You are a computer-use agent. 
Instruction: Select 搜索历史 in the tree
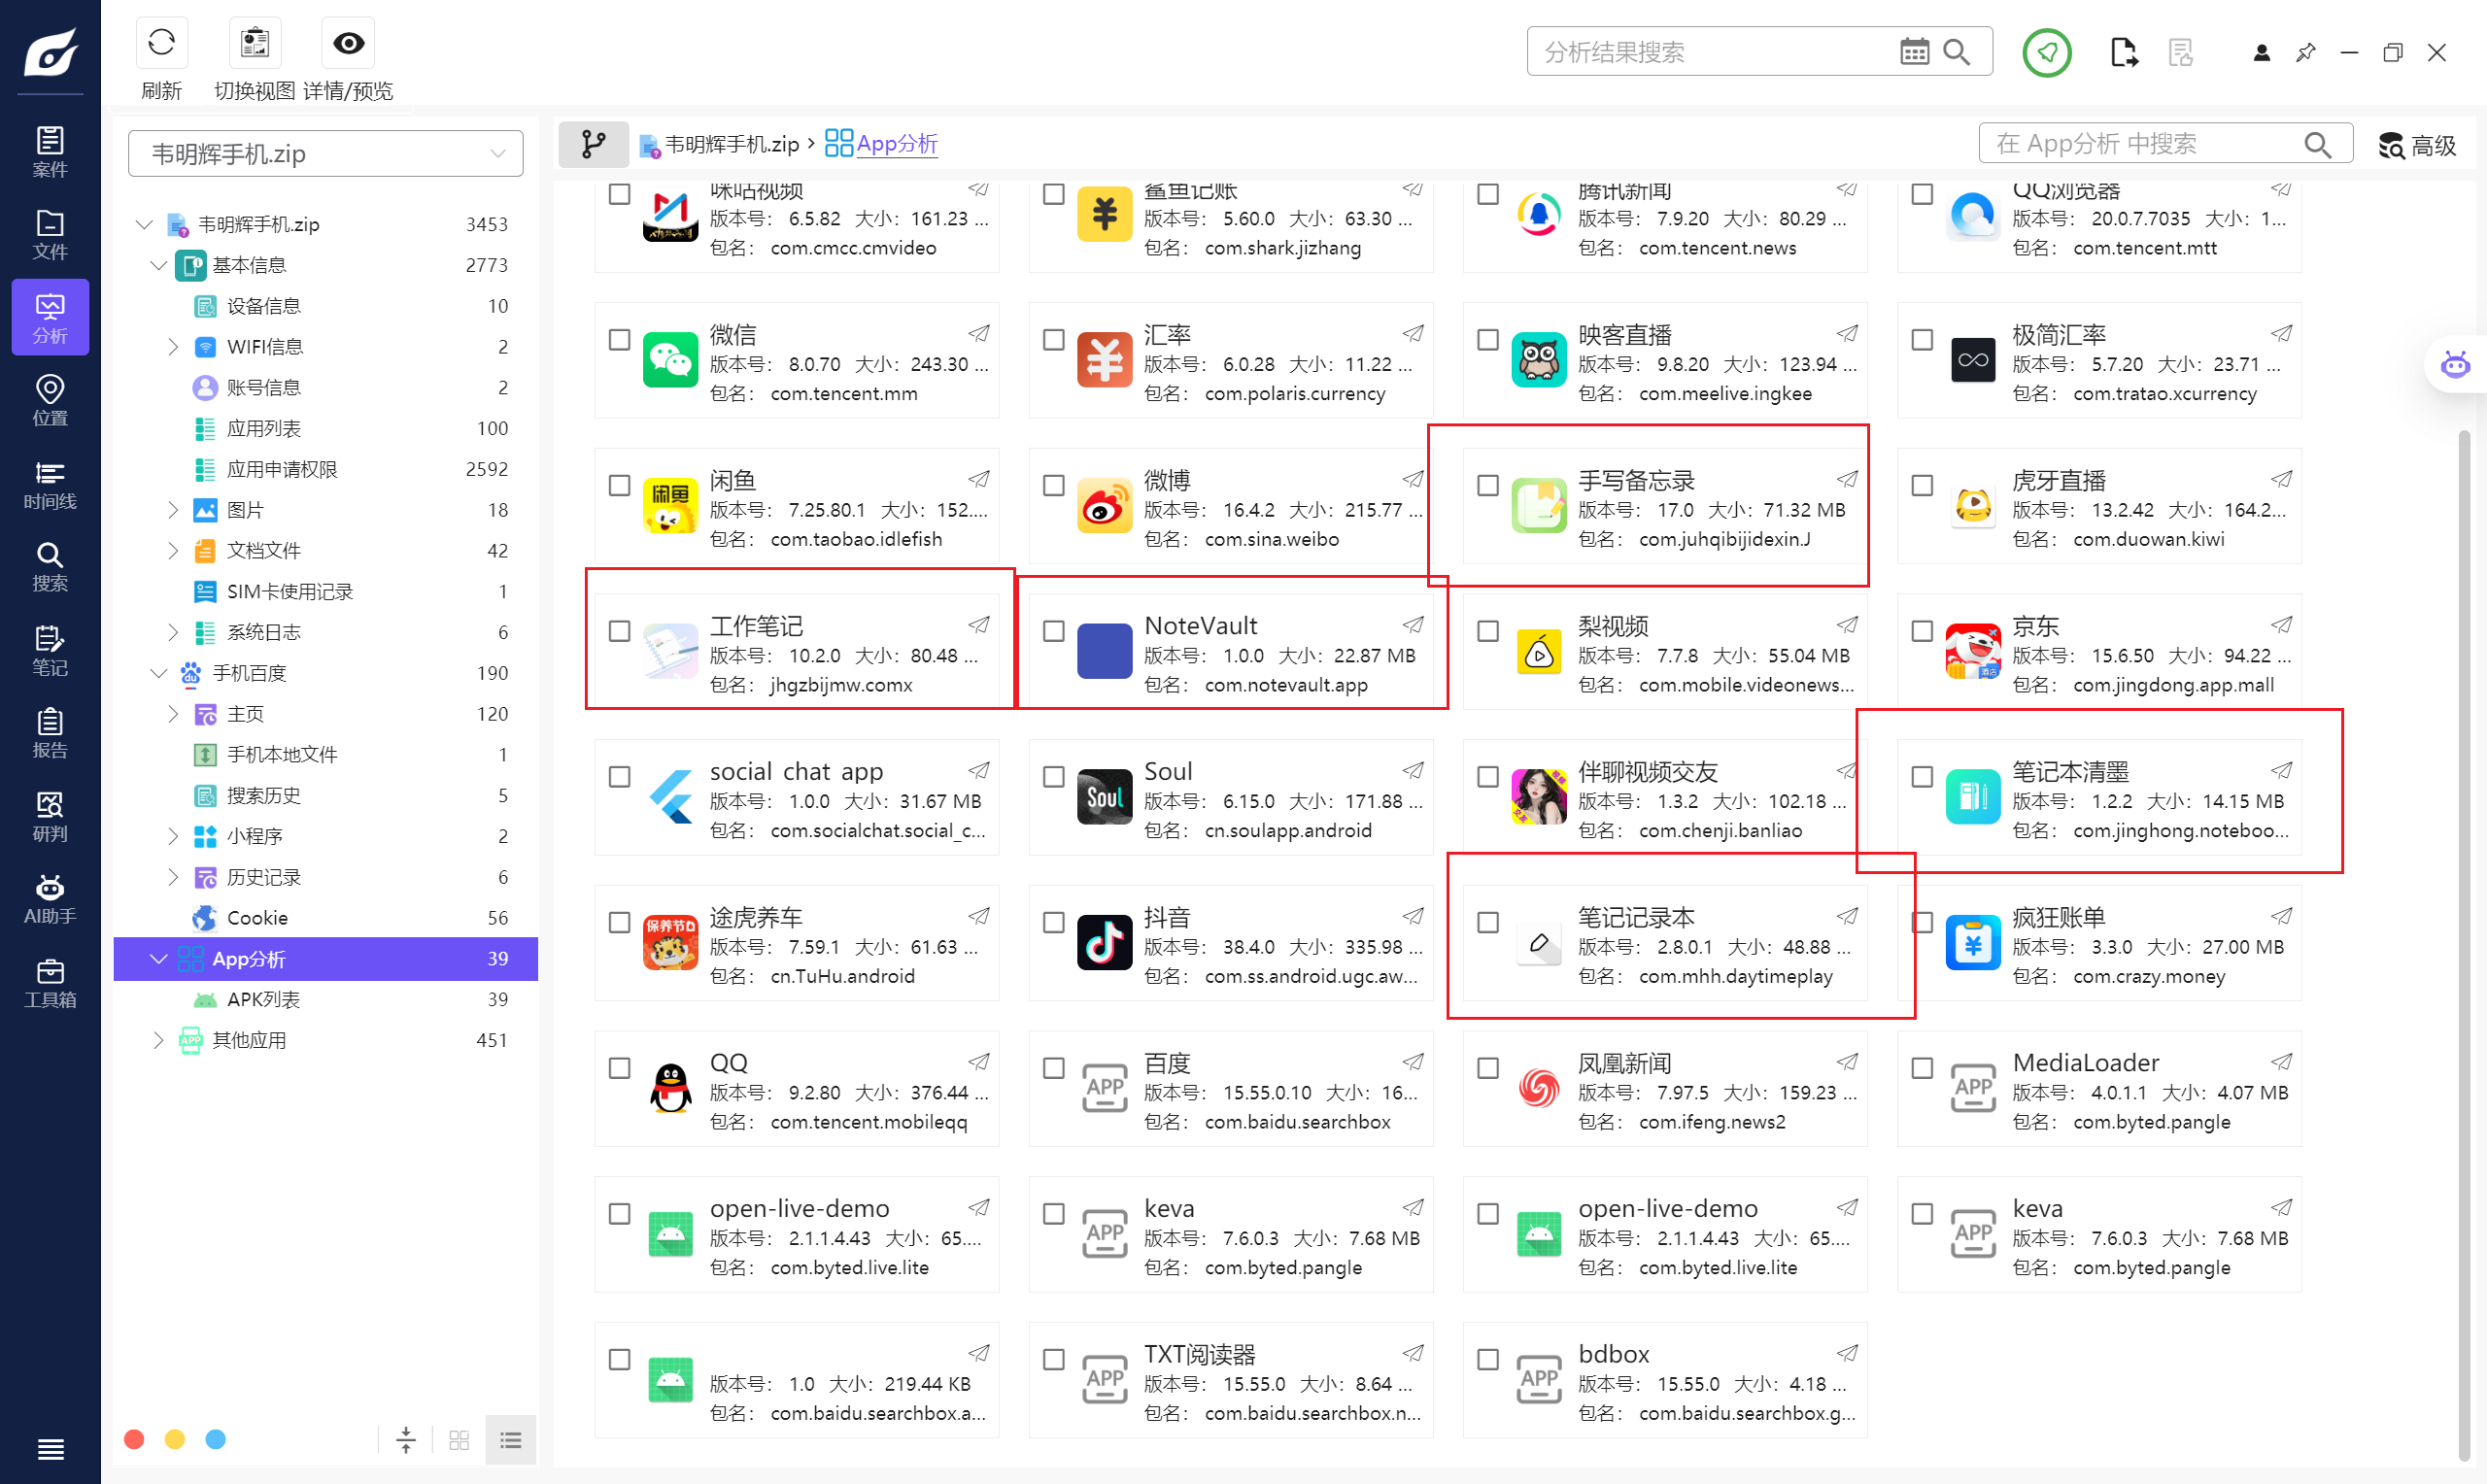pyautogui.click(x=325, y=795)
